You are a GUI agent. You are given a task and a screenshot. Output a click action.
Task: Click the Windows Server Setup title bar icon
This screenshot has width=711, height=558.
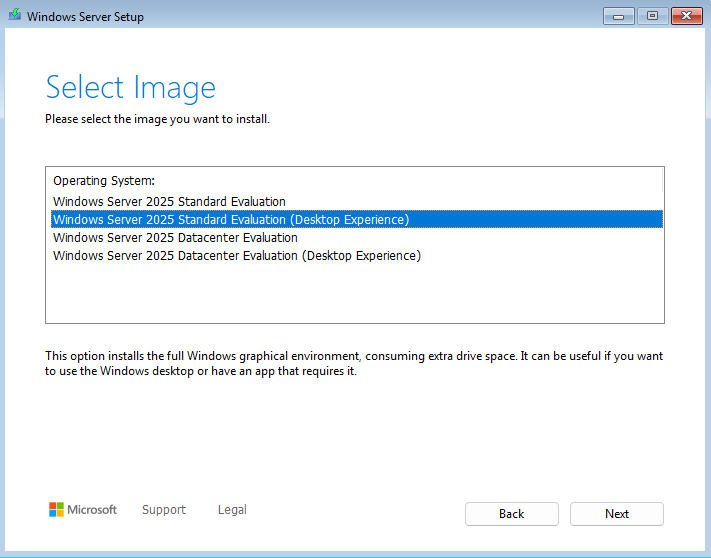coord(14,17)
